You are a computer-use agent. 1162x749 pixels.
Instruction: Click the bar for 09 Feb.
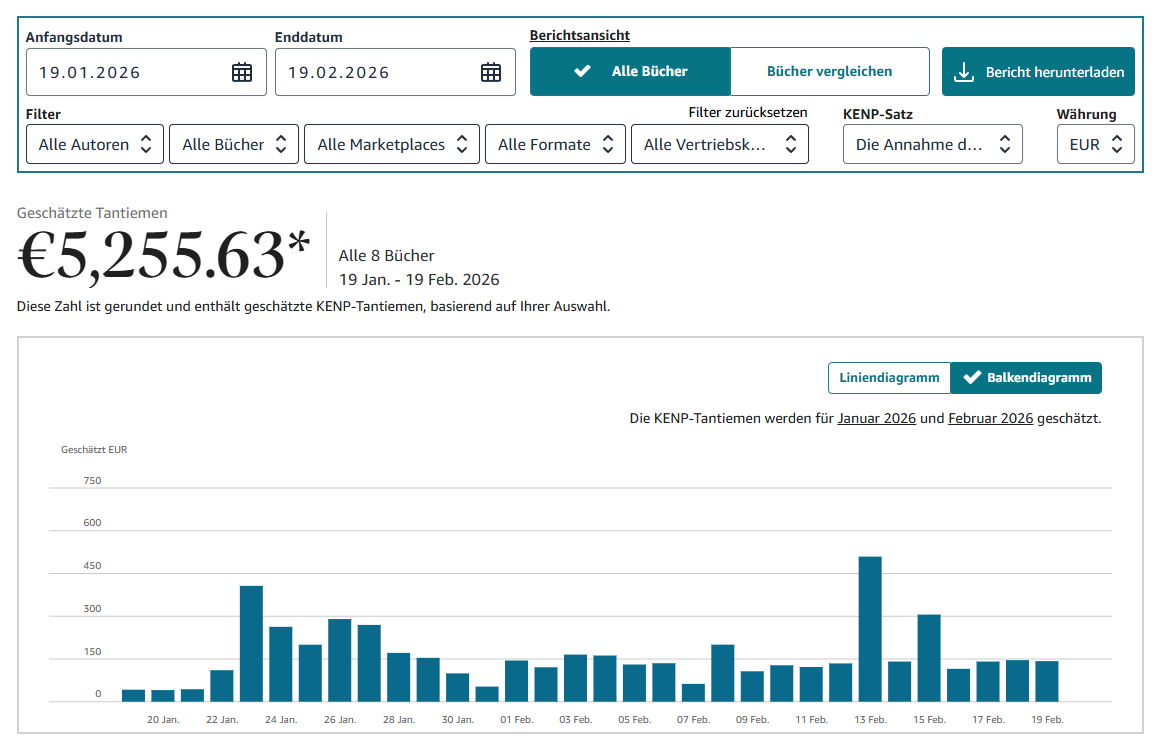click(x=752, y=687)
